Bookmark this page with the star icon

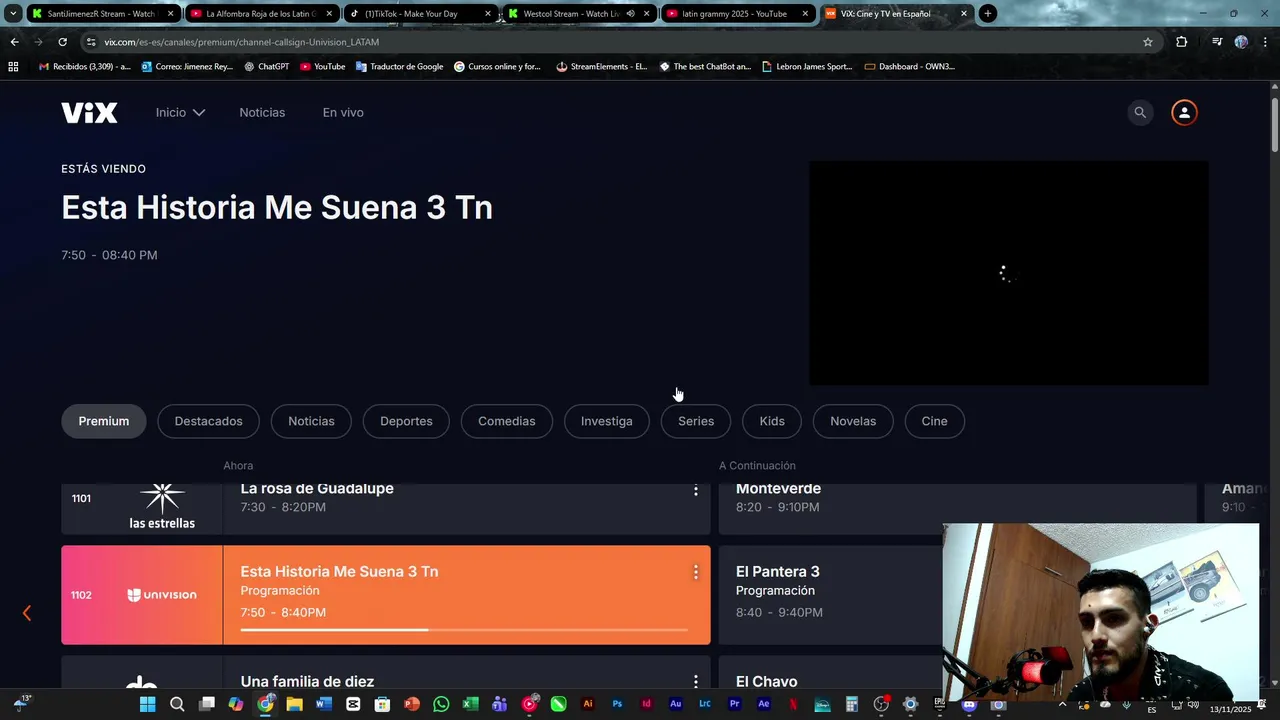click(x=1148, y=42)
